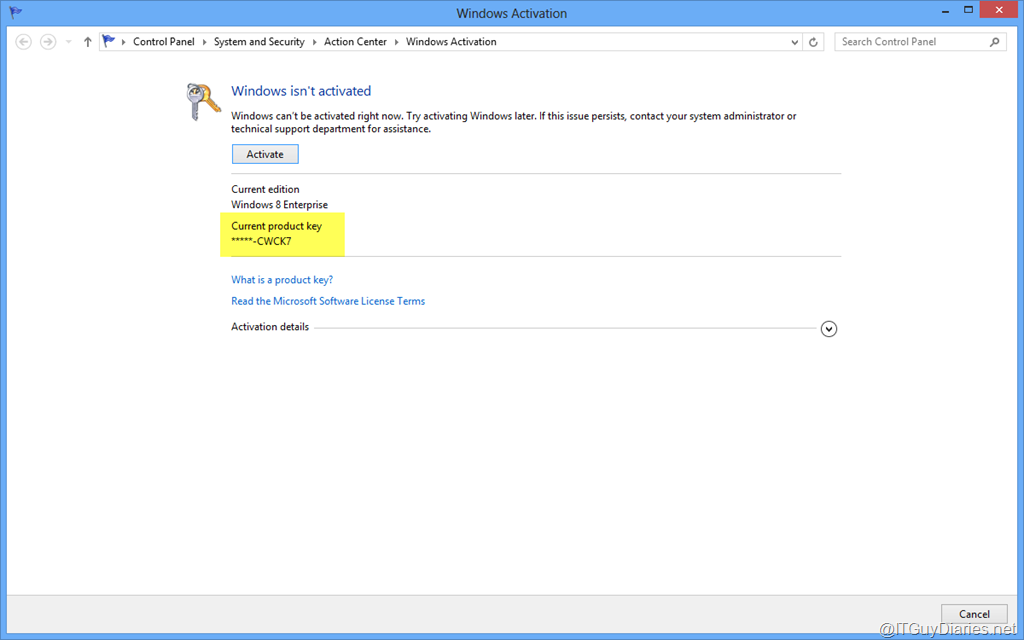Screen dimensions: 1024x640
Task: Open the recent locations dropdown arrow
Action: pos(69,42)
